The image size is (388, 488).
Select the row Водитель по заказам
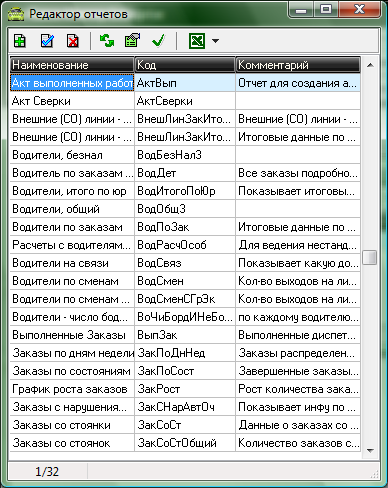[x=185, y=173]
